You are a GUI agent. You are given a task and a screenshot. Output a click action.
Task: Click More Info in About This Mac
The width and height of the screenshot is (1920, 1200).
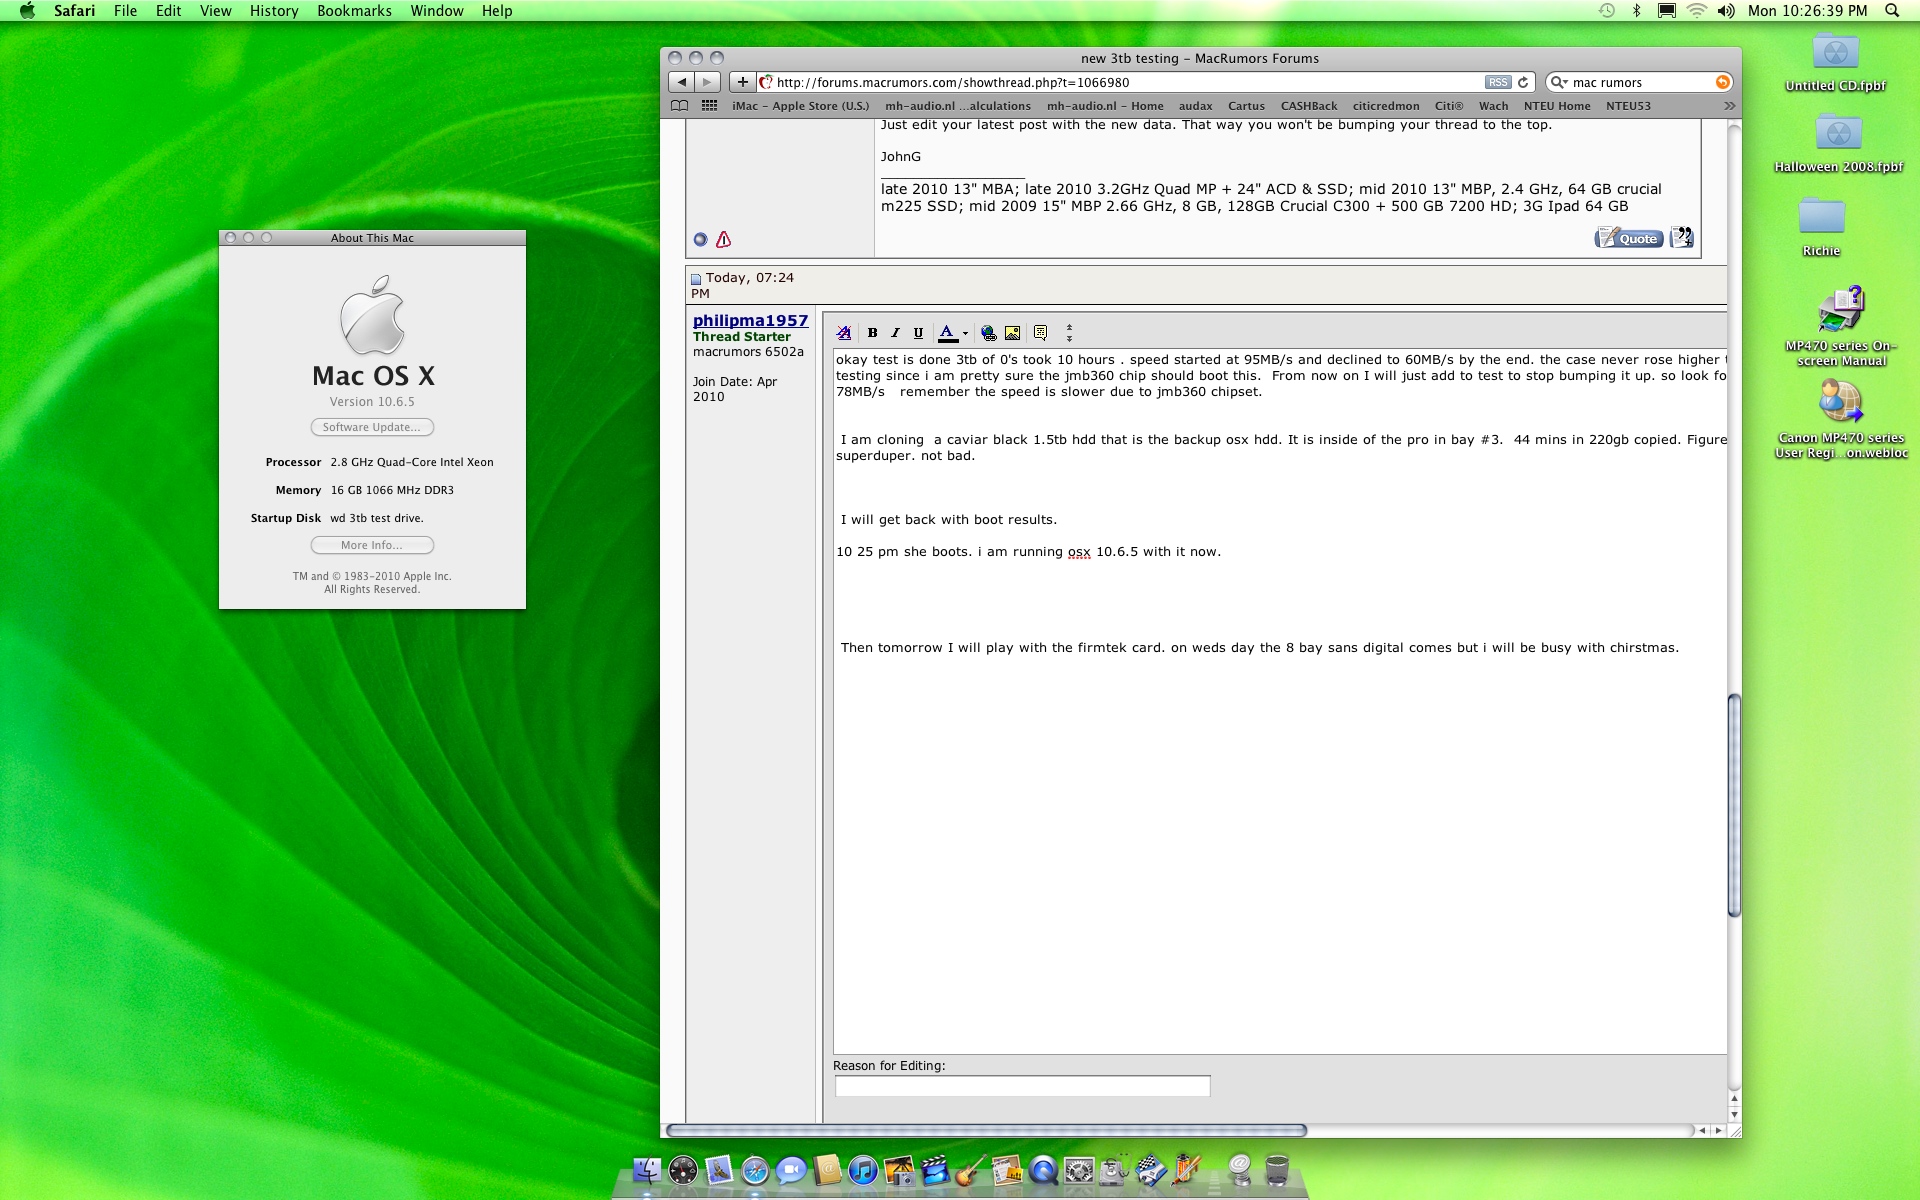point(372,545)
